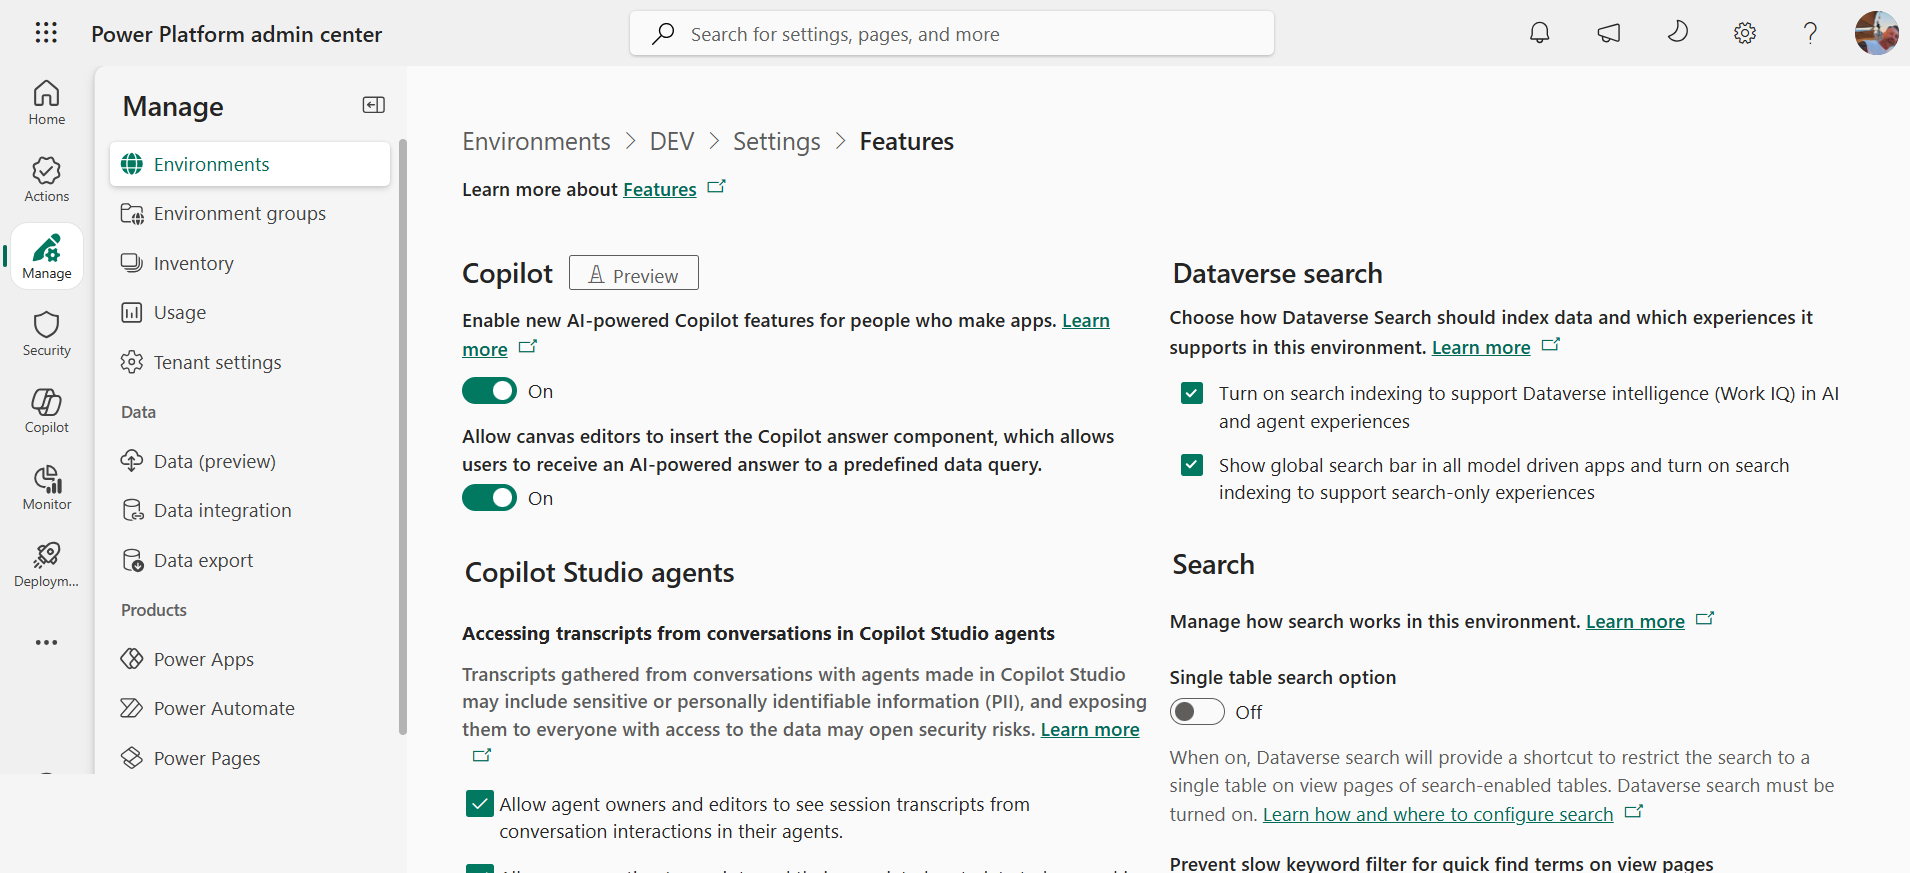Uncheck Show global search bar checkbox
Image resolution: width=1910 pixels, height=873 pixels.
pyautogui.click(x=1192, y=465)
